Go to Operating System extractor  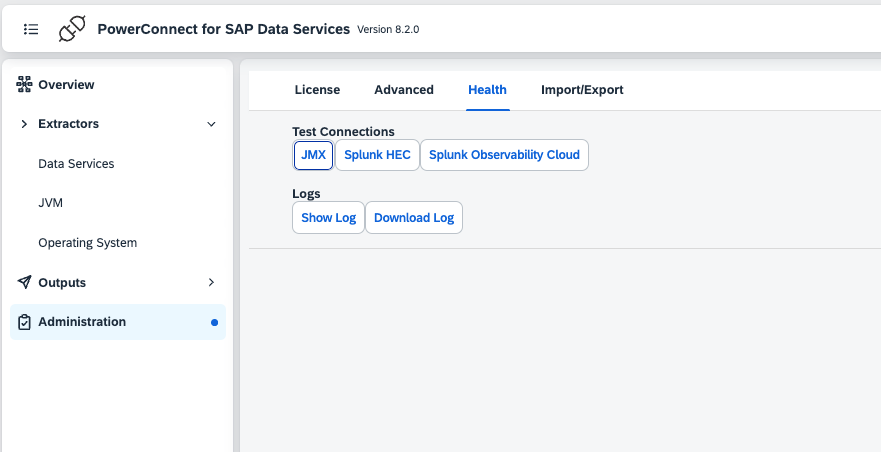(87, 243)
